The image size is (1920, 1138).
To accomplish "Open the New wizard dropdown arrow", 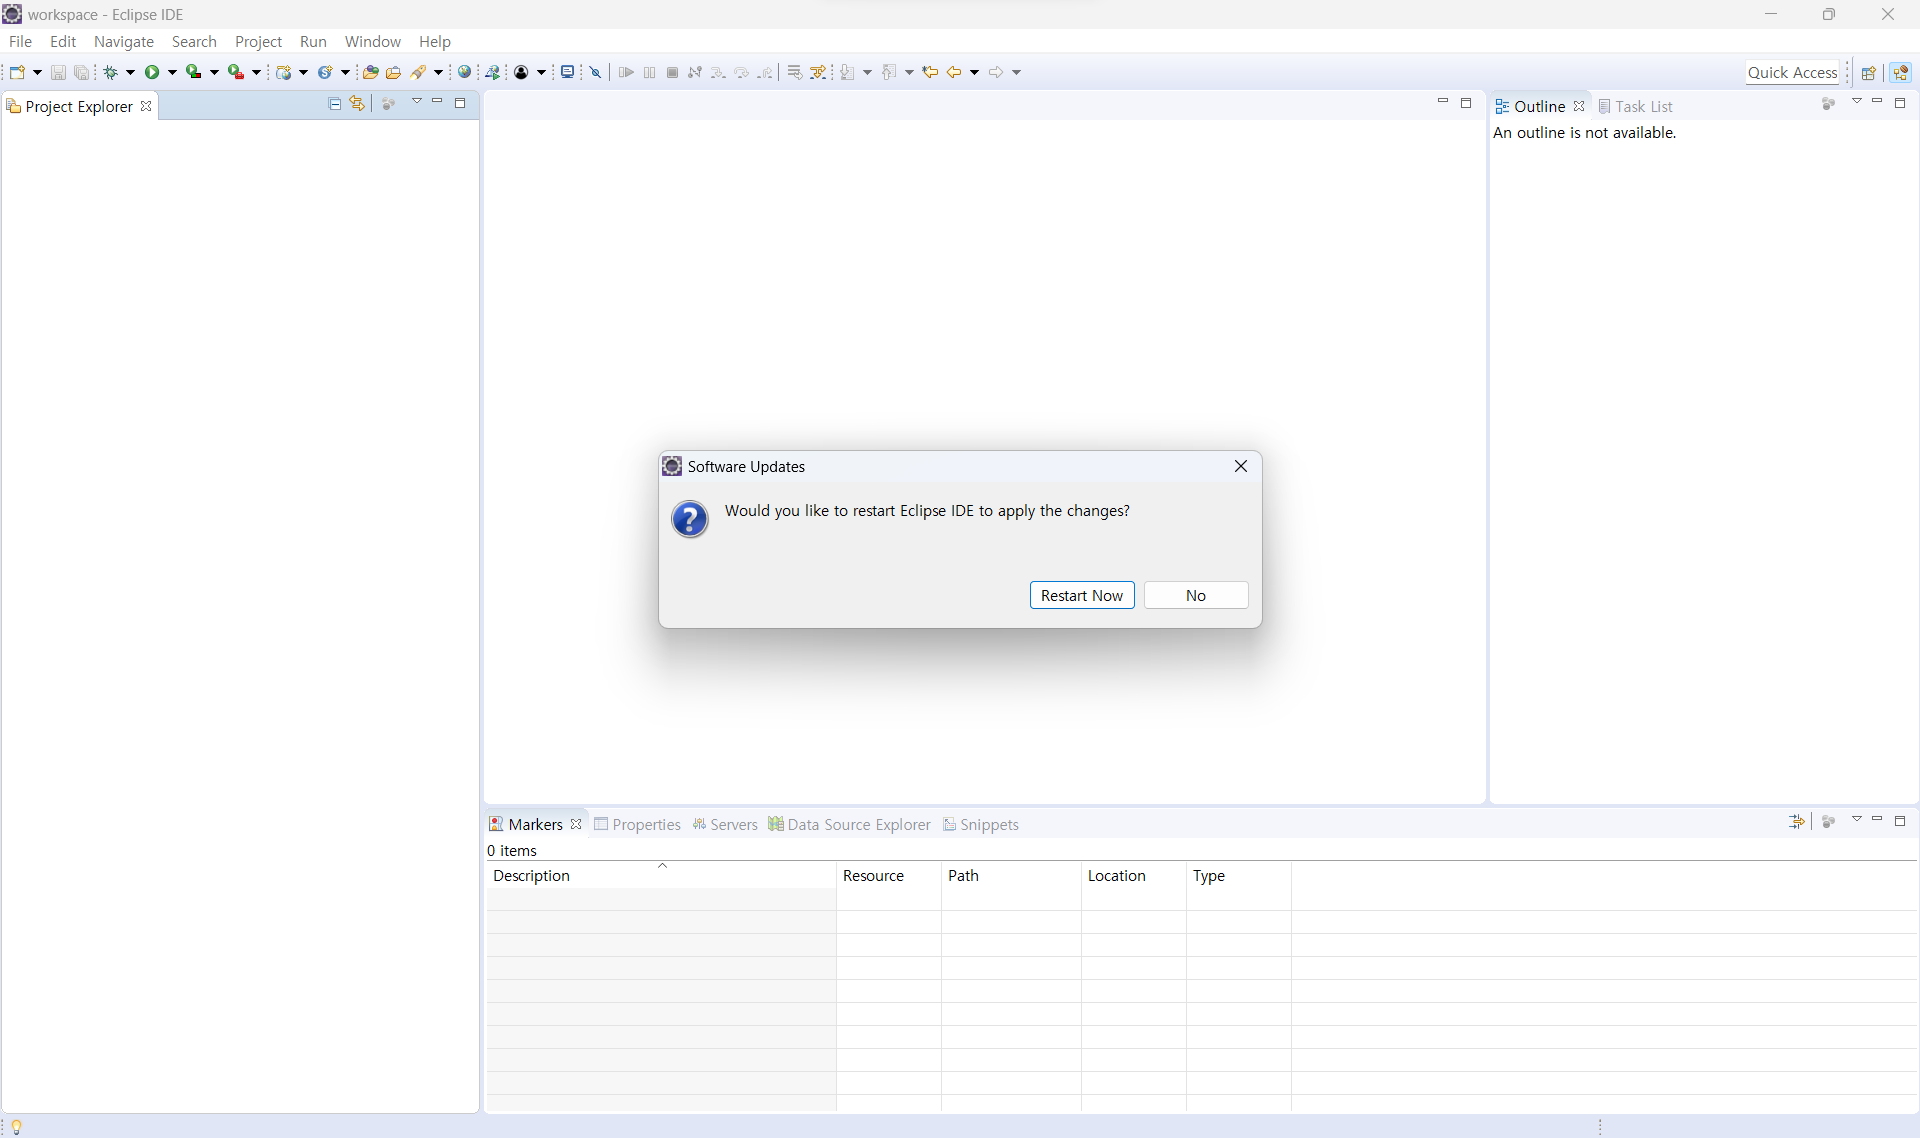I will 38,72.
